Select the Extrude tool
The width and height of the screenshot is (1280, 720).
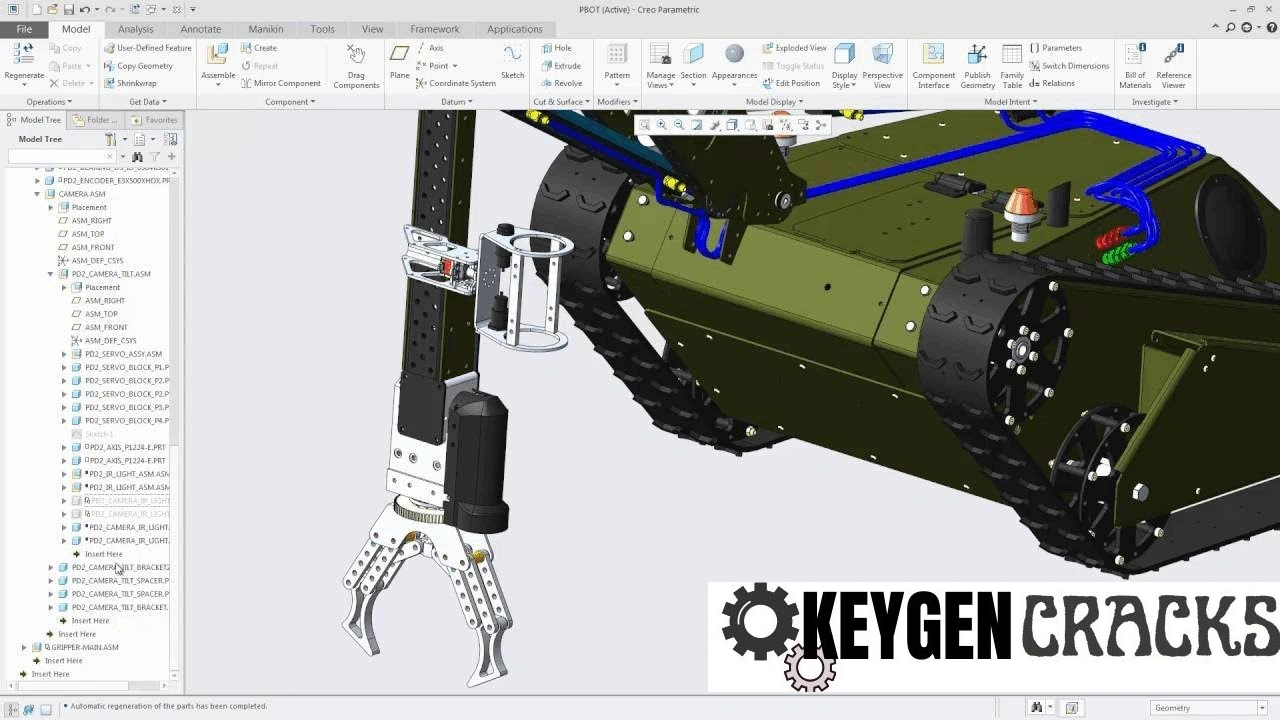tap(561, 66)
